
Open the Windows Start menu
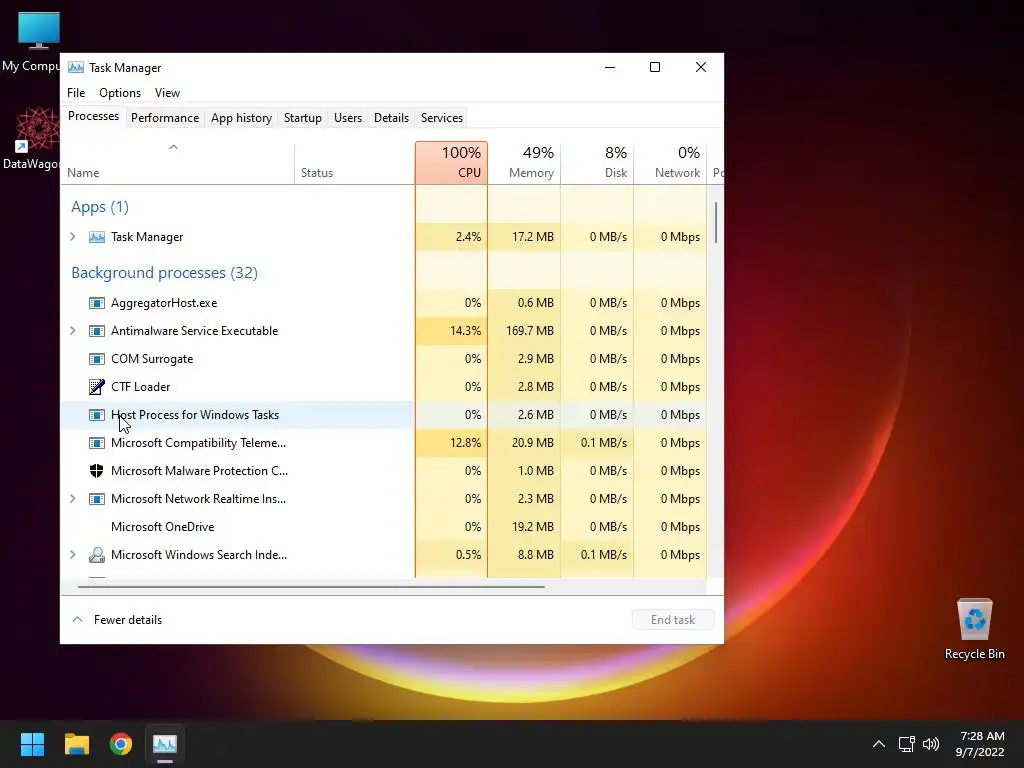pos(32,744)
